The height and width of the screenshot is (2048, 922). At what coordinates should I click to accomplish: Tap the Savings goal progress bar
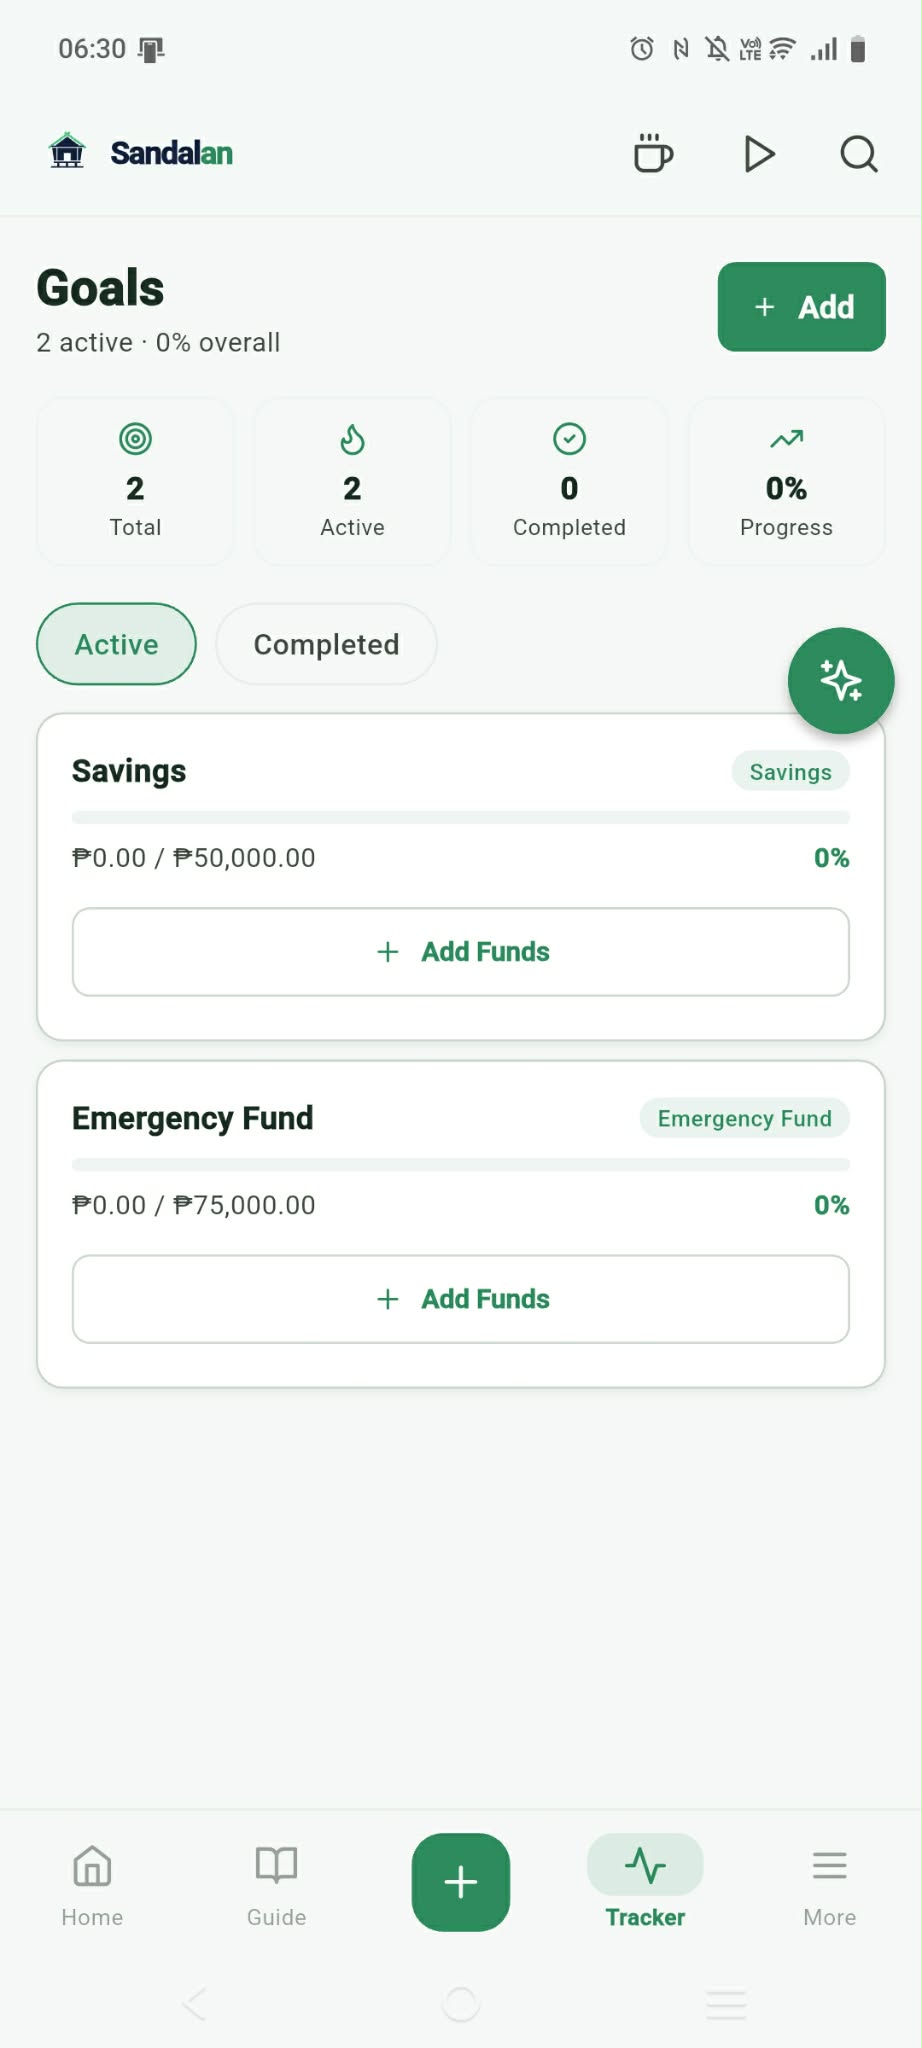(x=461, y=818)
